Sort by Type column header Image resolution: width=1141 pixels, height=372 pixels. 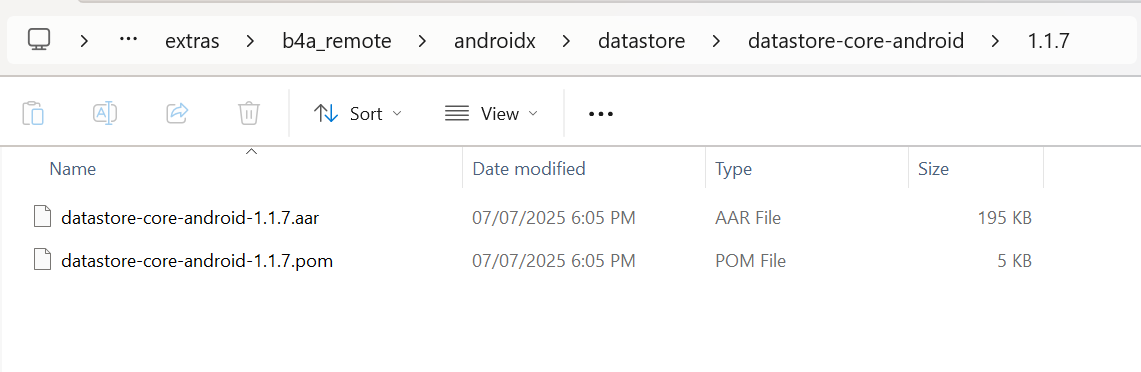[734, 169]
